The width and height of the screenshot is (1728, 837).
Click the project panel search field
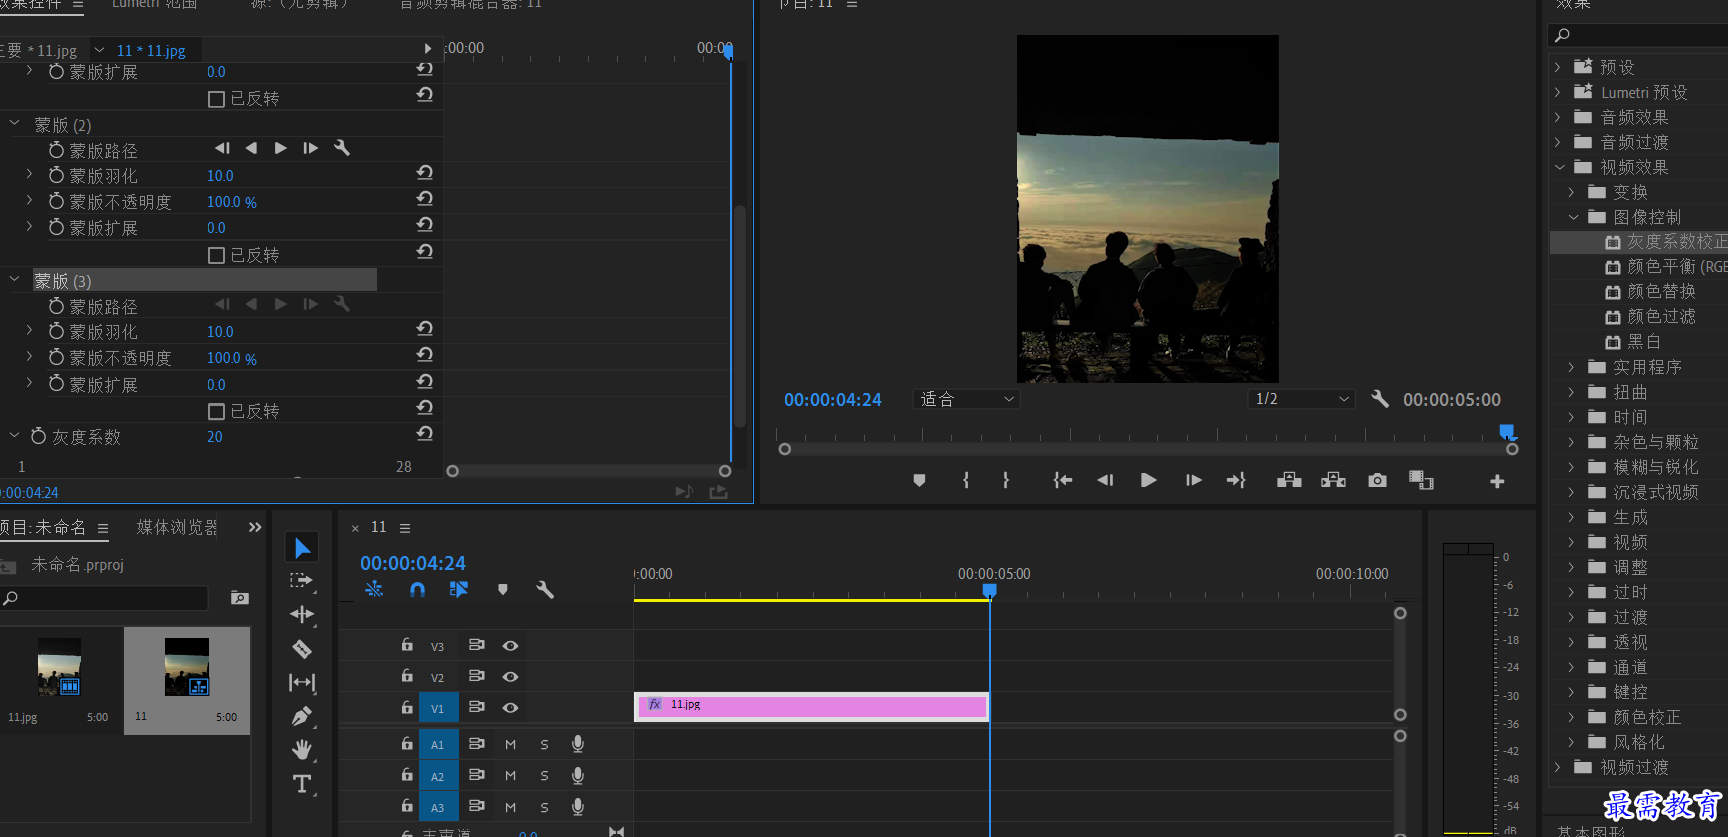(x=104, y=598)
